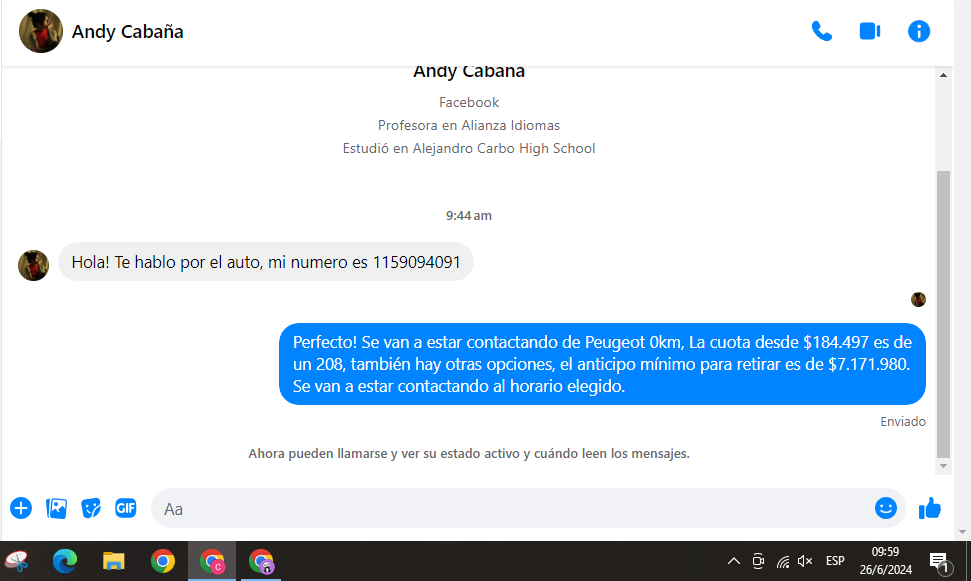Click the Meet Now tray icon
This screenshot has width=971, height=581.
pos(758,562)
